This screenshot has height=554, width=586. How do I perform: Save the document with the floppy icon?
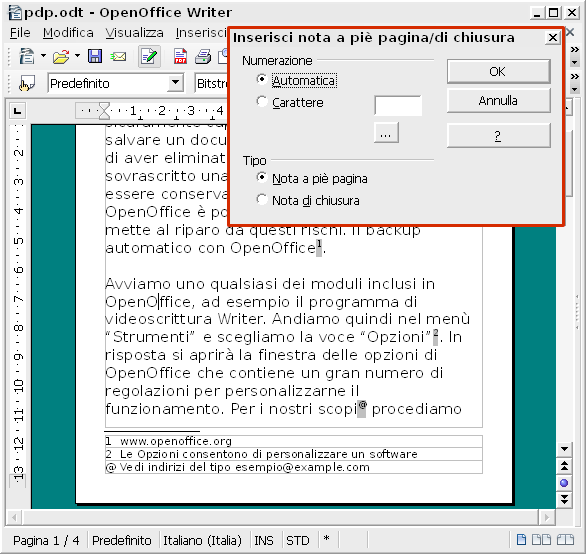point(95,56)
